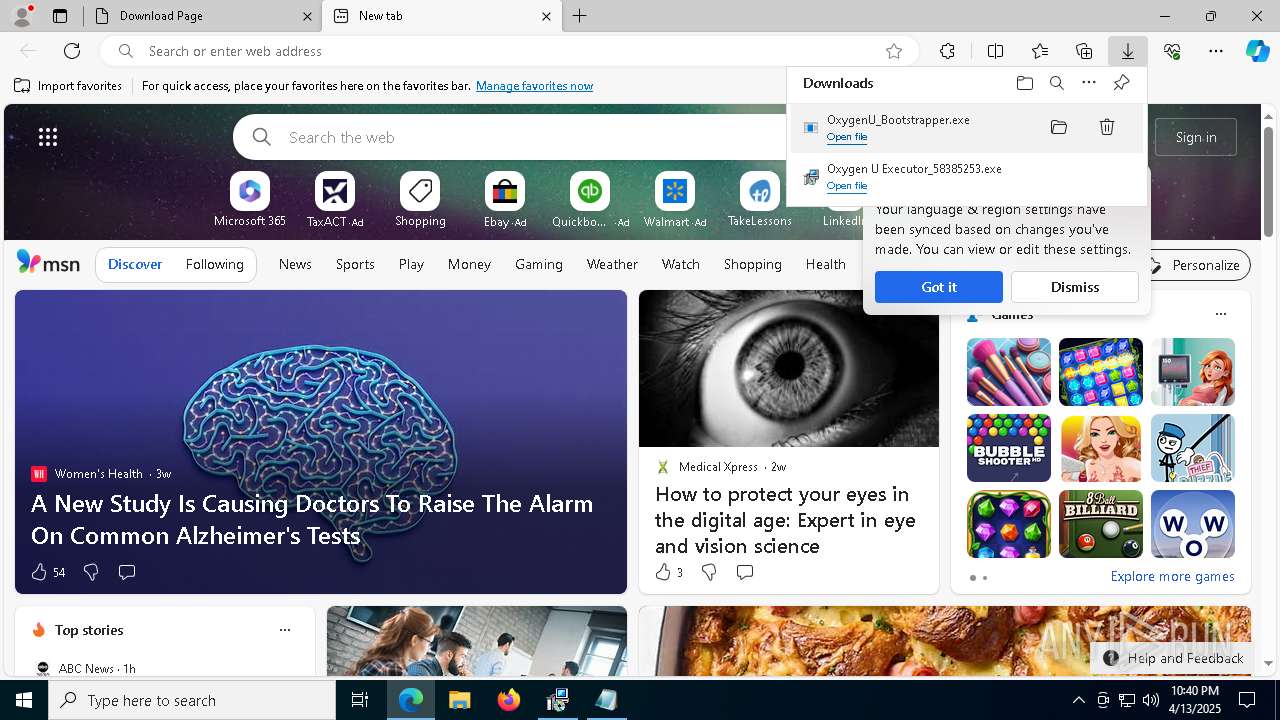Toggle the split screen icon
Viewport: 1280px width, 720px height.
coord(995,51)
